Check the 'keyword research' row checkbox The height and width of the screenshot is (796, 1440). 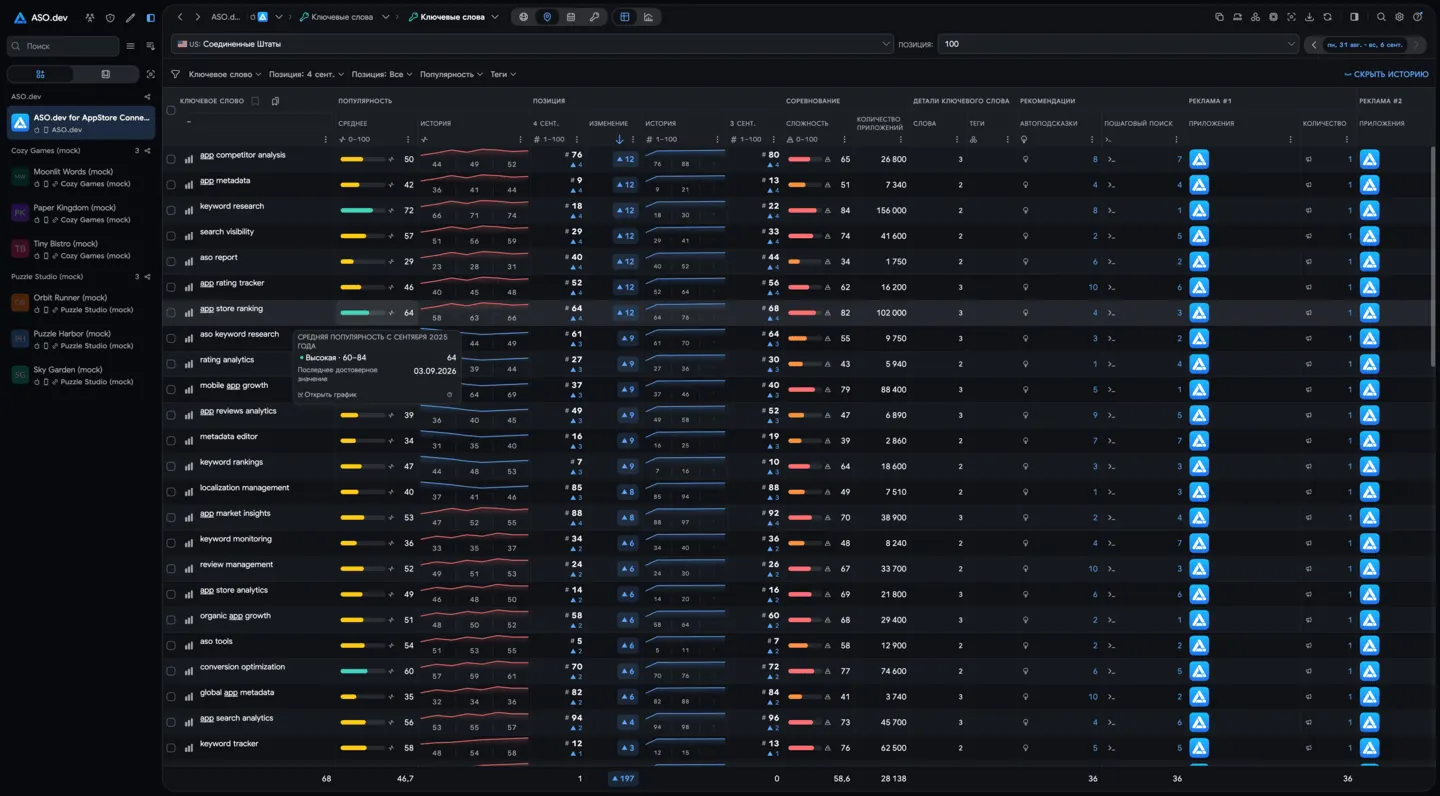(171, 210)
